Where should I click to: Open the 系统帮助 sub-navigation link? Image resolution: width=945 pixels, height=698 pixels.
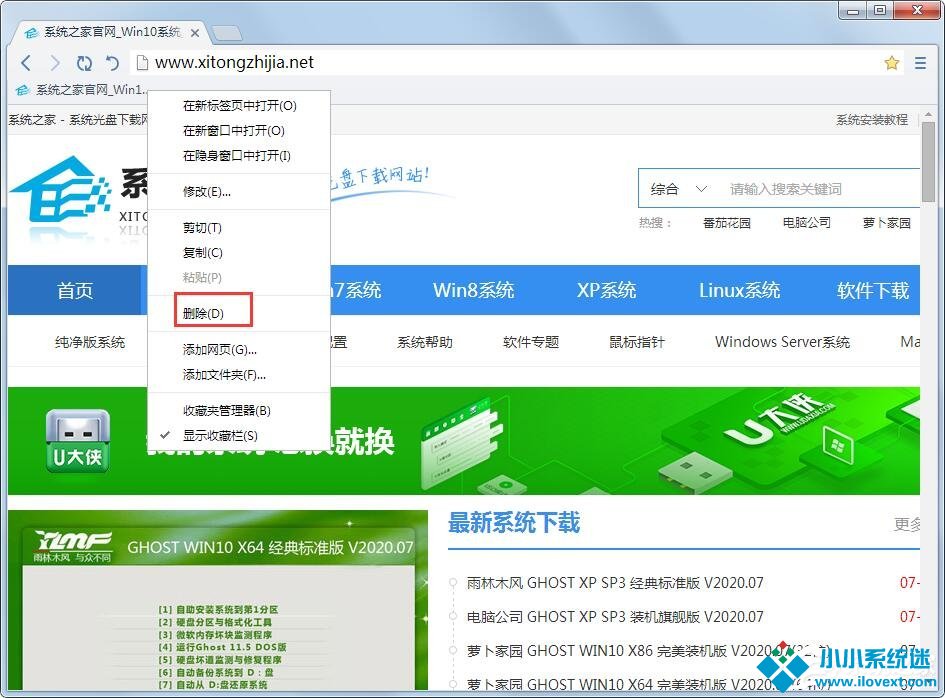[x=425, y=342]
